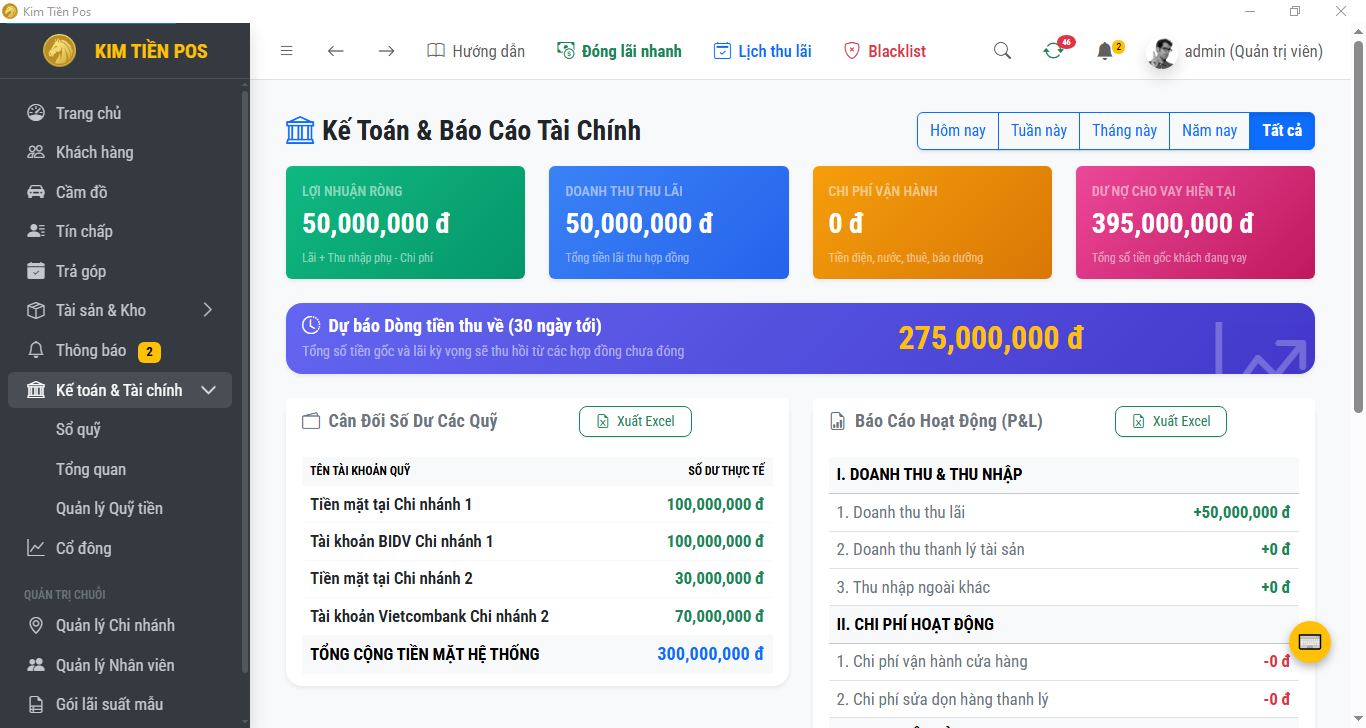Go forward with right arrow icon
This screenshot has height=728, width=1366.
(x=386, y=51)
